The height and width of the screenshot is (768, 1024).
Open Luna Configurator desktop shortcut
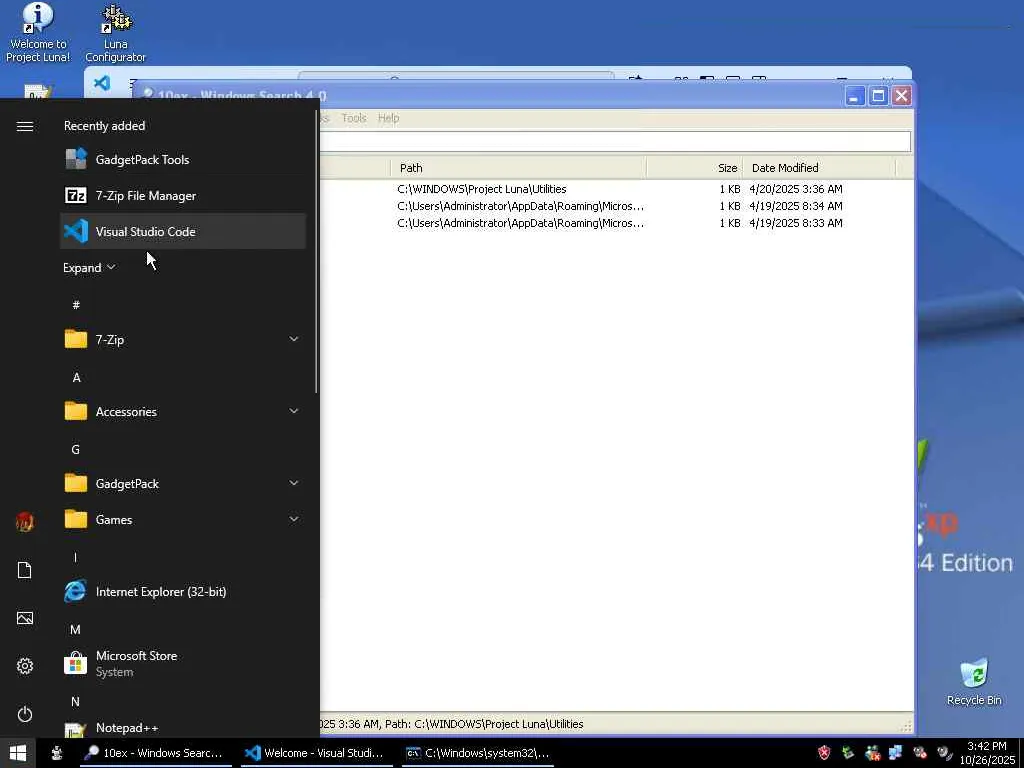pos(116,33)
